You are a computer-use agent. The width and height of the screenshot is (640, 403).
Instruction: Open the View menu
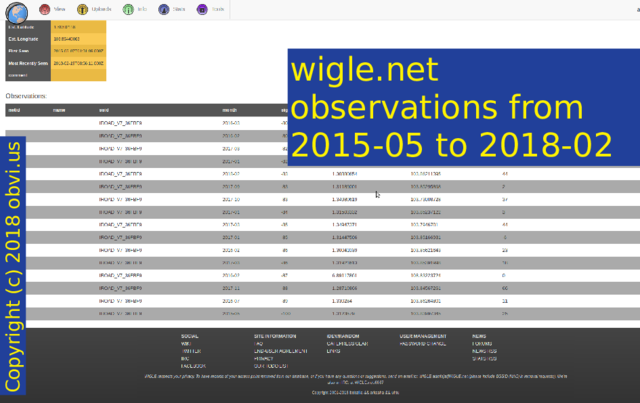coord(59,9)
